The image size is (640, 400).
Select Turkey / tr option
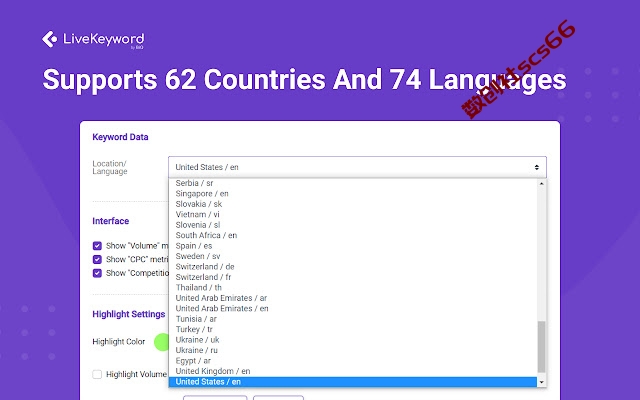pyautogui.click(x=353, y=329)
